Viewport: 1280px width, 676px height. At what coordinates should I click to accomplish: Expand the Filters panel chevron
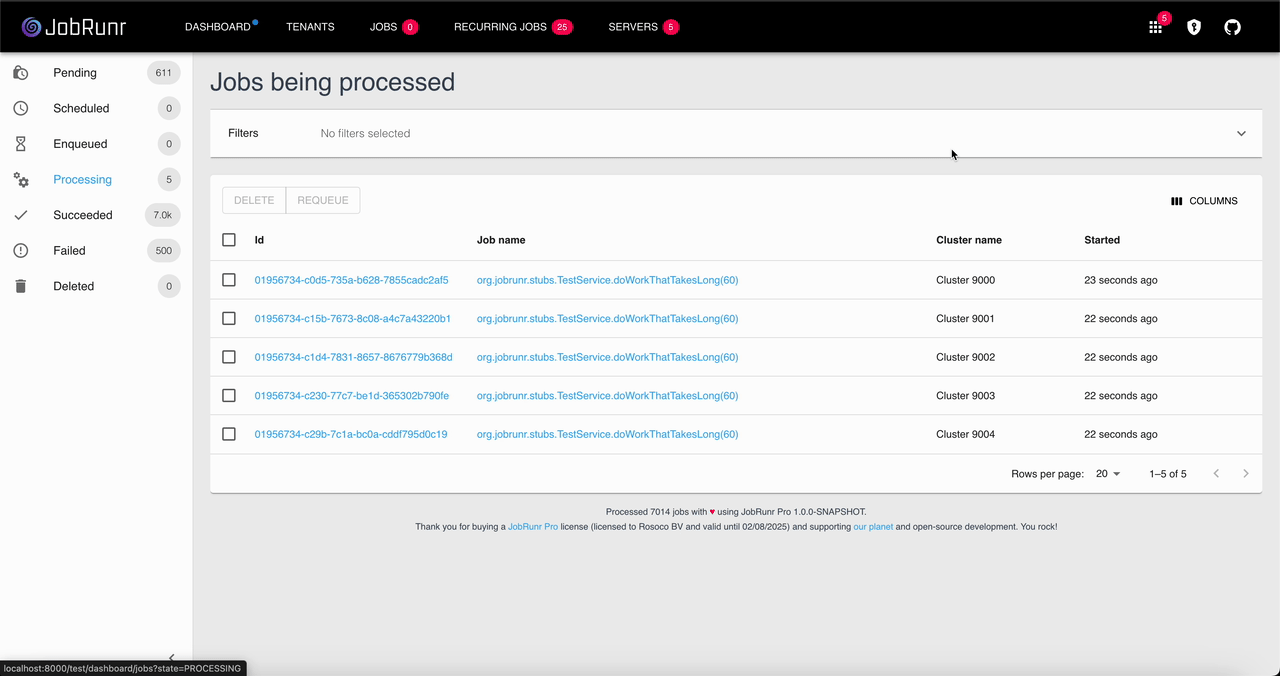pyautogui.click(x=1241, y=134)
